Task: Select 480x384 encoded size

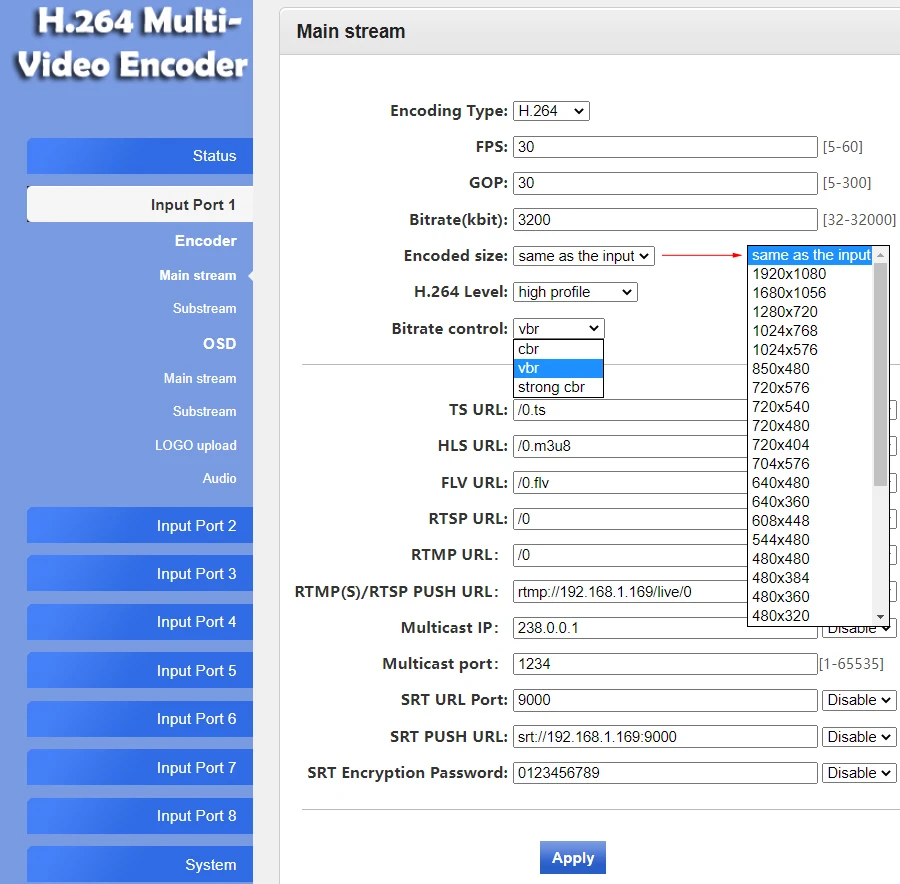Action: click(810, 577)
